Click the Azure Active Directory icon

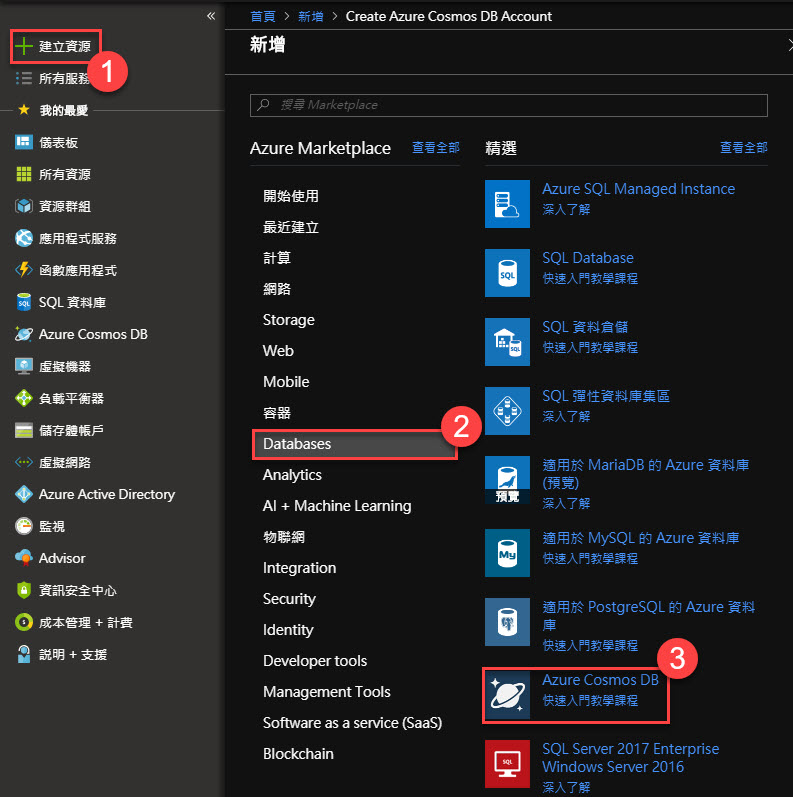point(23,494)
